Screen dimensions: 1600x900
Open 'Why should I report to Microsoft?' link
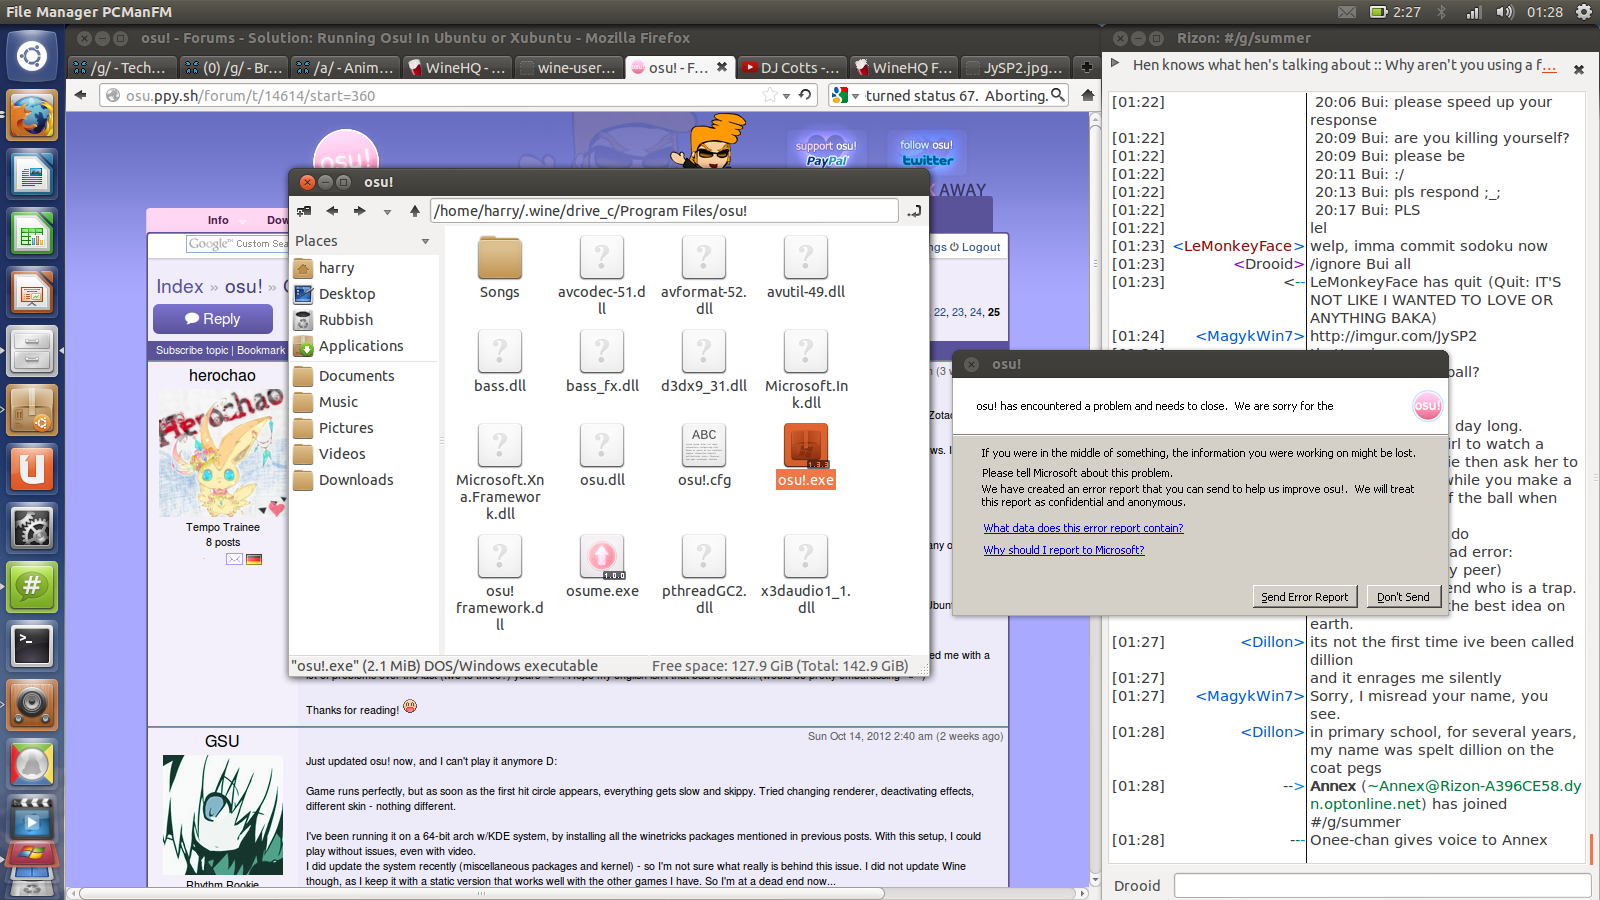coord(1064,550)
